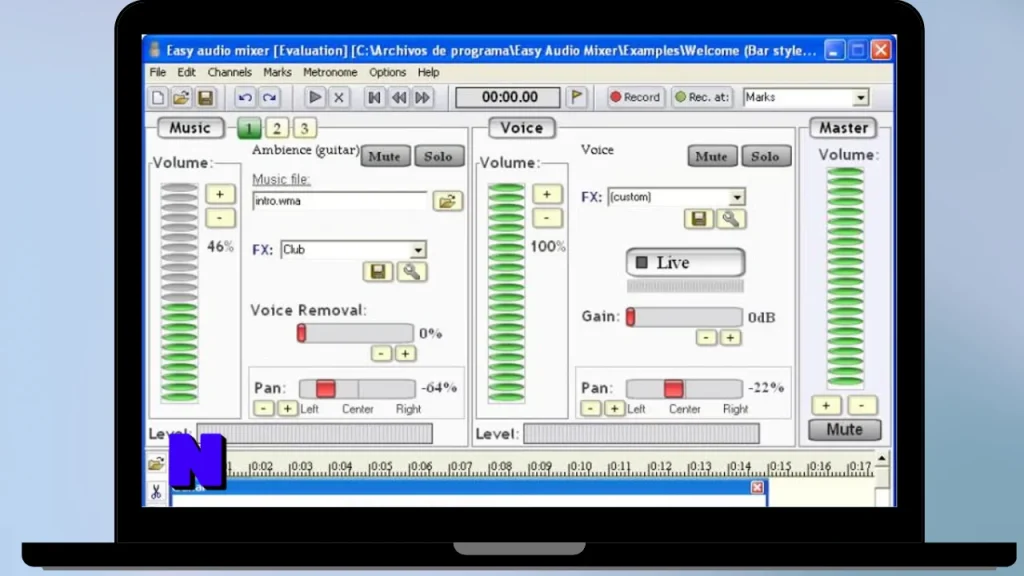Increase Voice Gain with the plus button
This screenshot has height=576, width=1024.
click(x=730, y=338)
